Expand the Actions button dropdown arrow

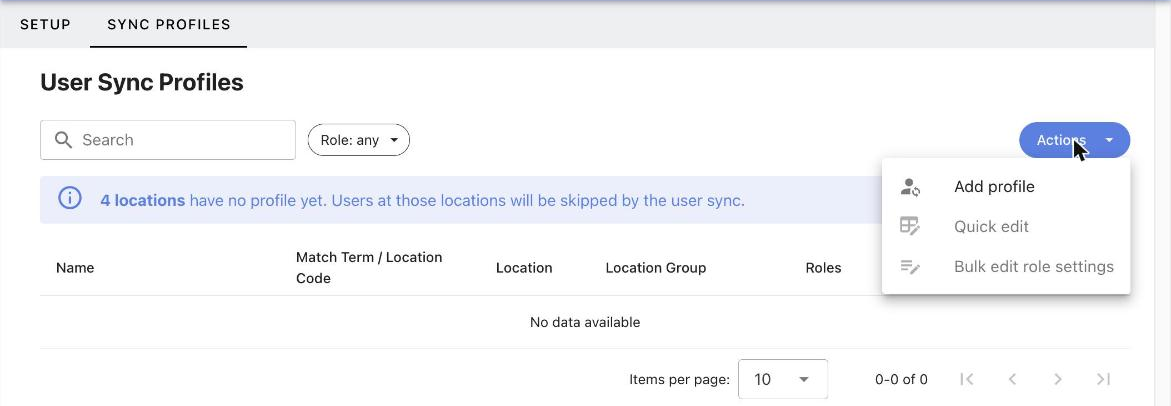pos(1109,140)
